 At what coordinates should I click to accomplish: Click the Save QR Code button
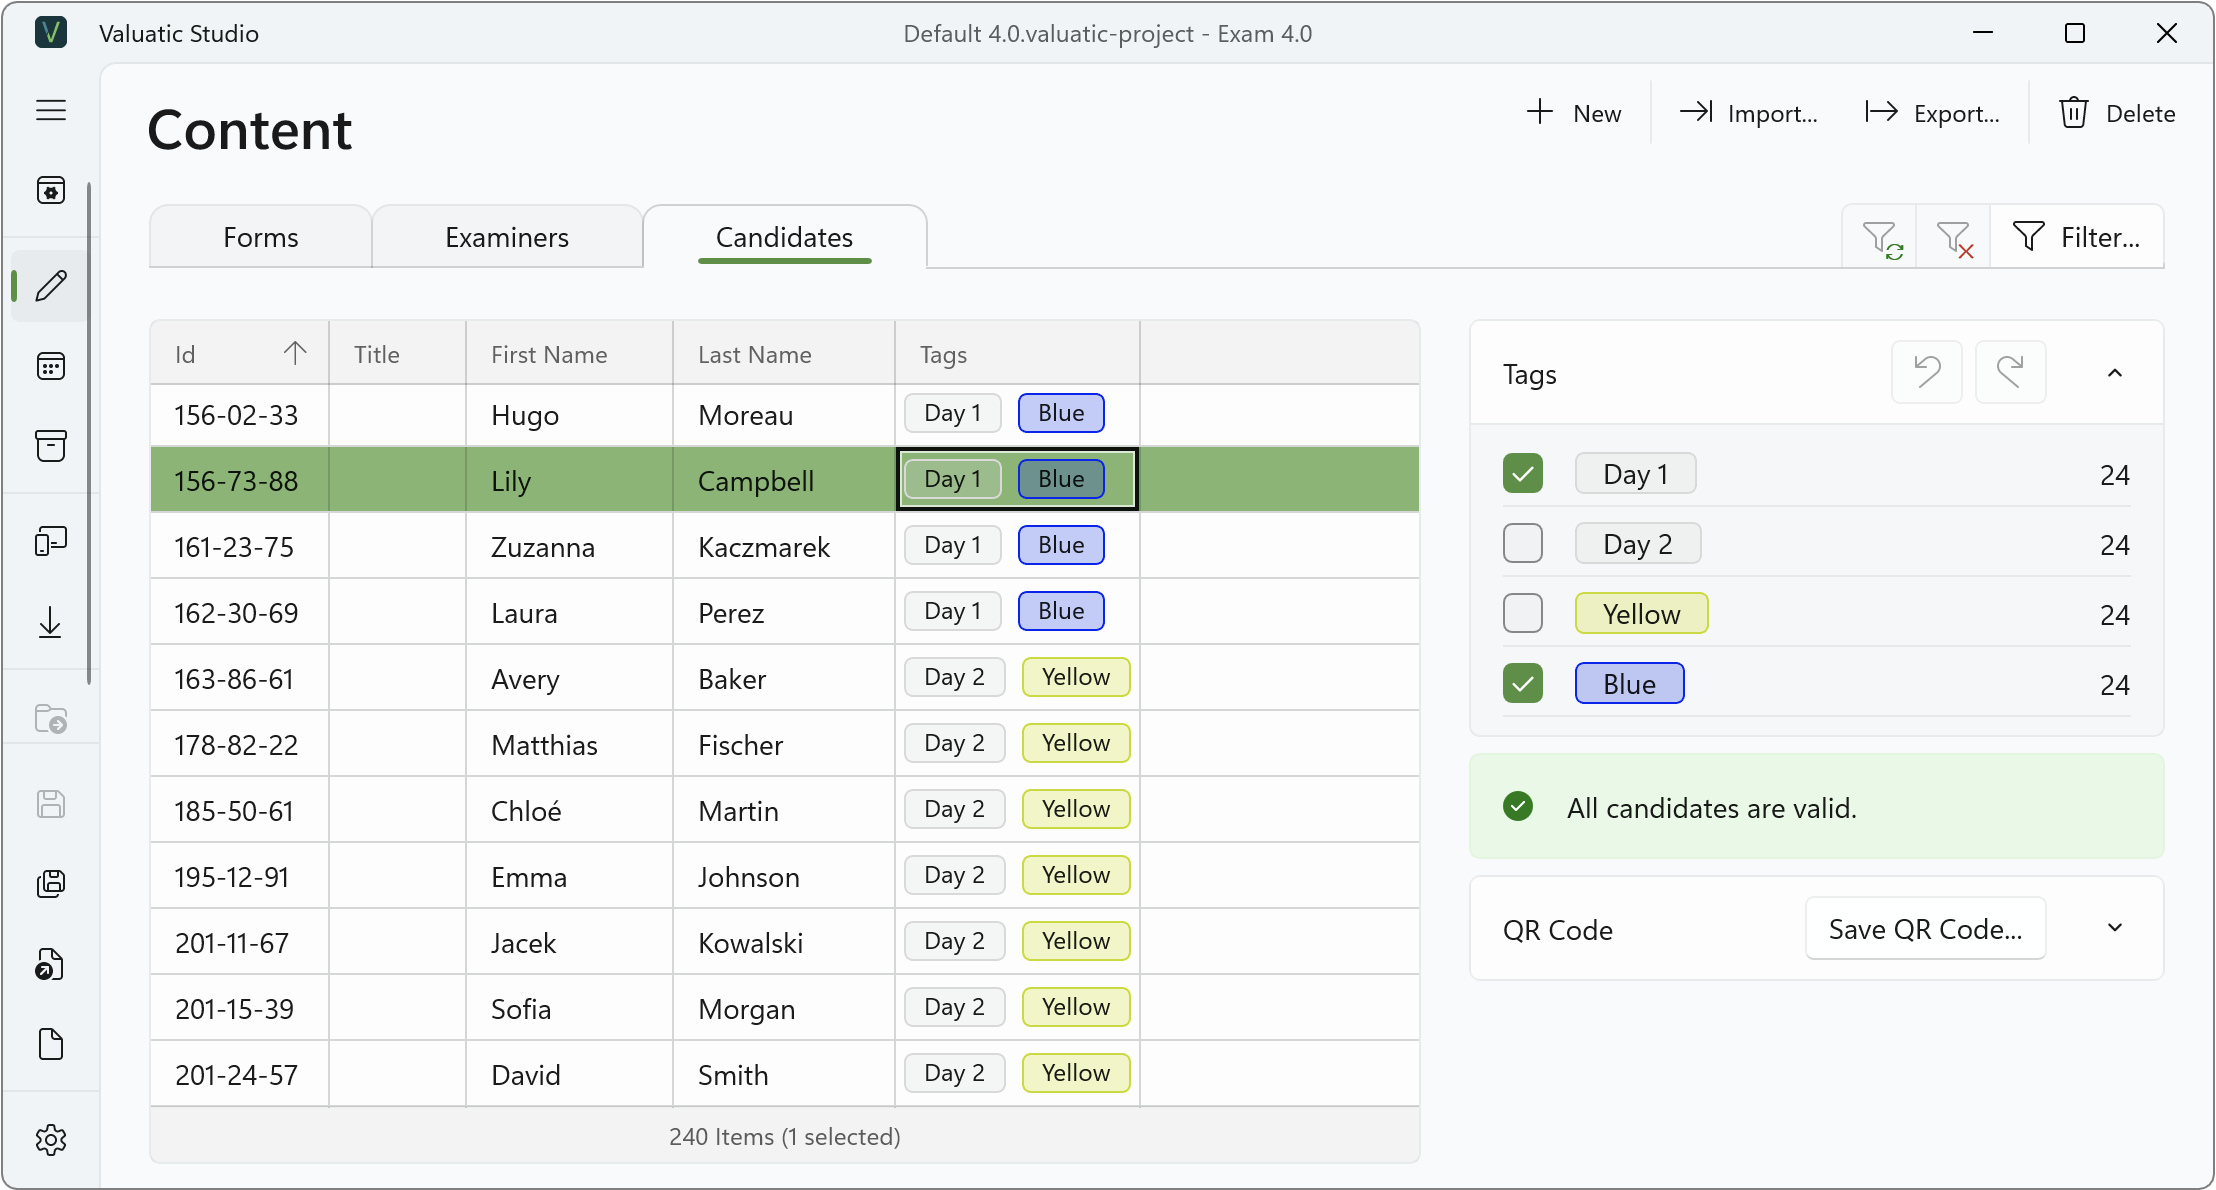click(1926, 929)
